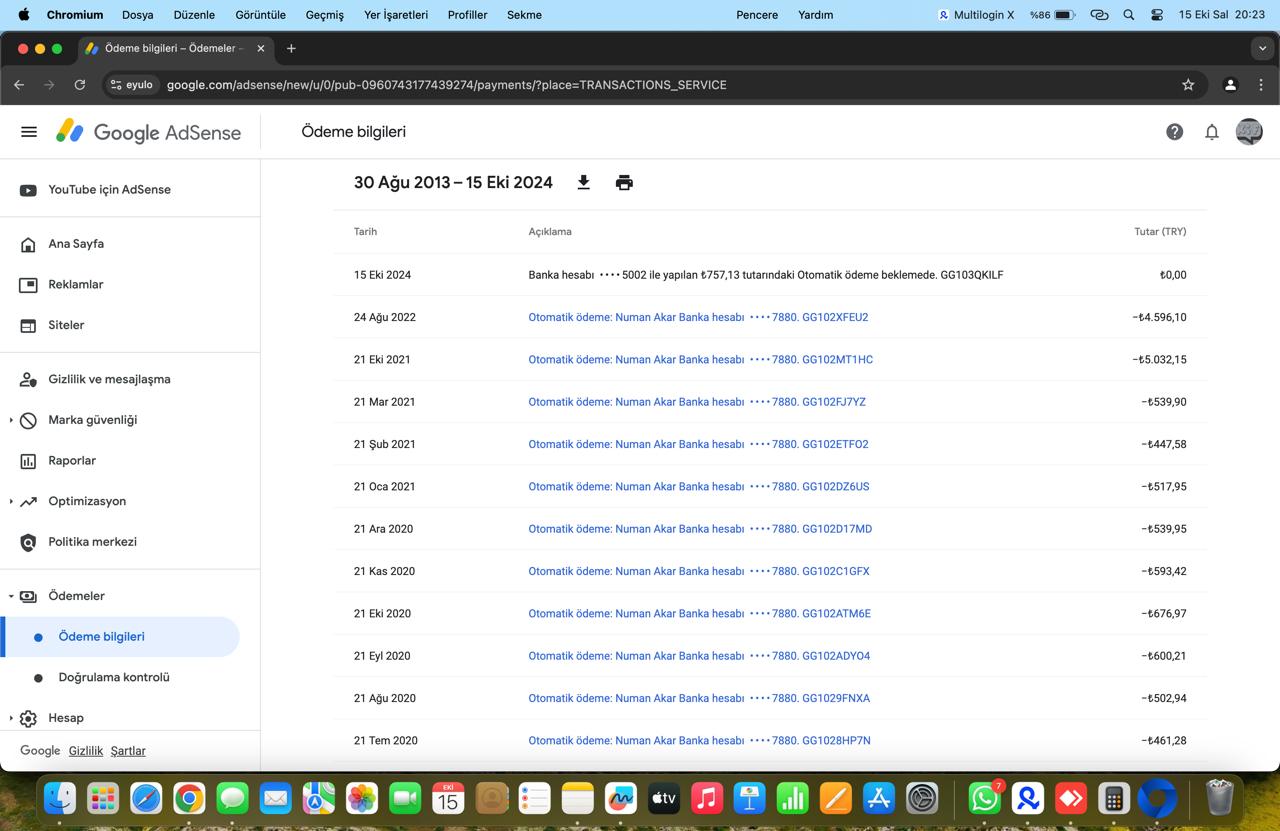Image resolution: width=1280 pixels, height=831 pixels.
Task: Open the Profiller menu
Action: (467, 15)
